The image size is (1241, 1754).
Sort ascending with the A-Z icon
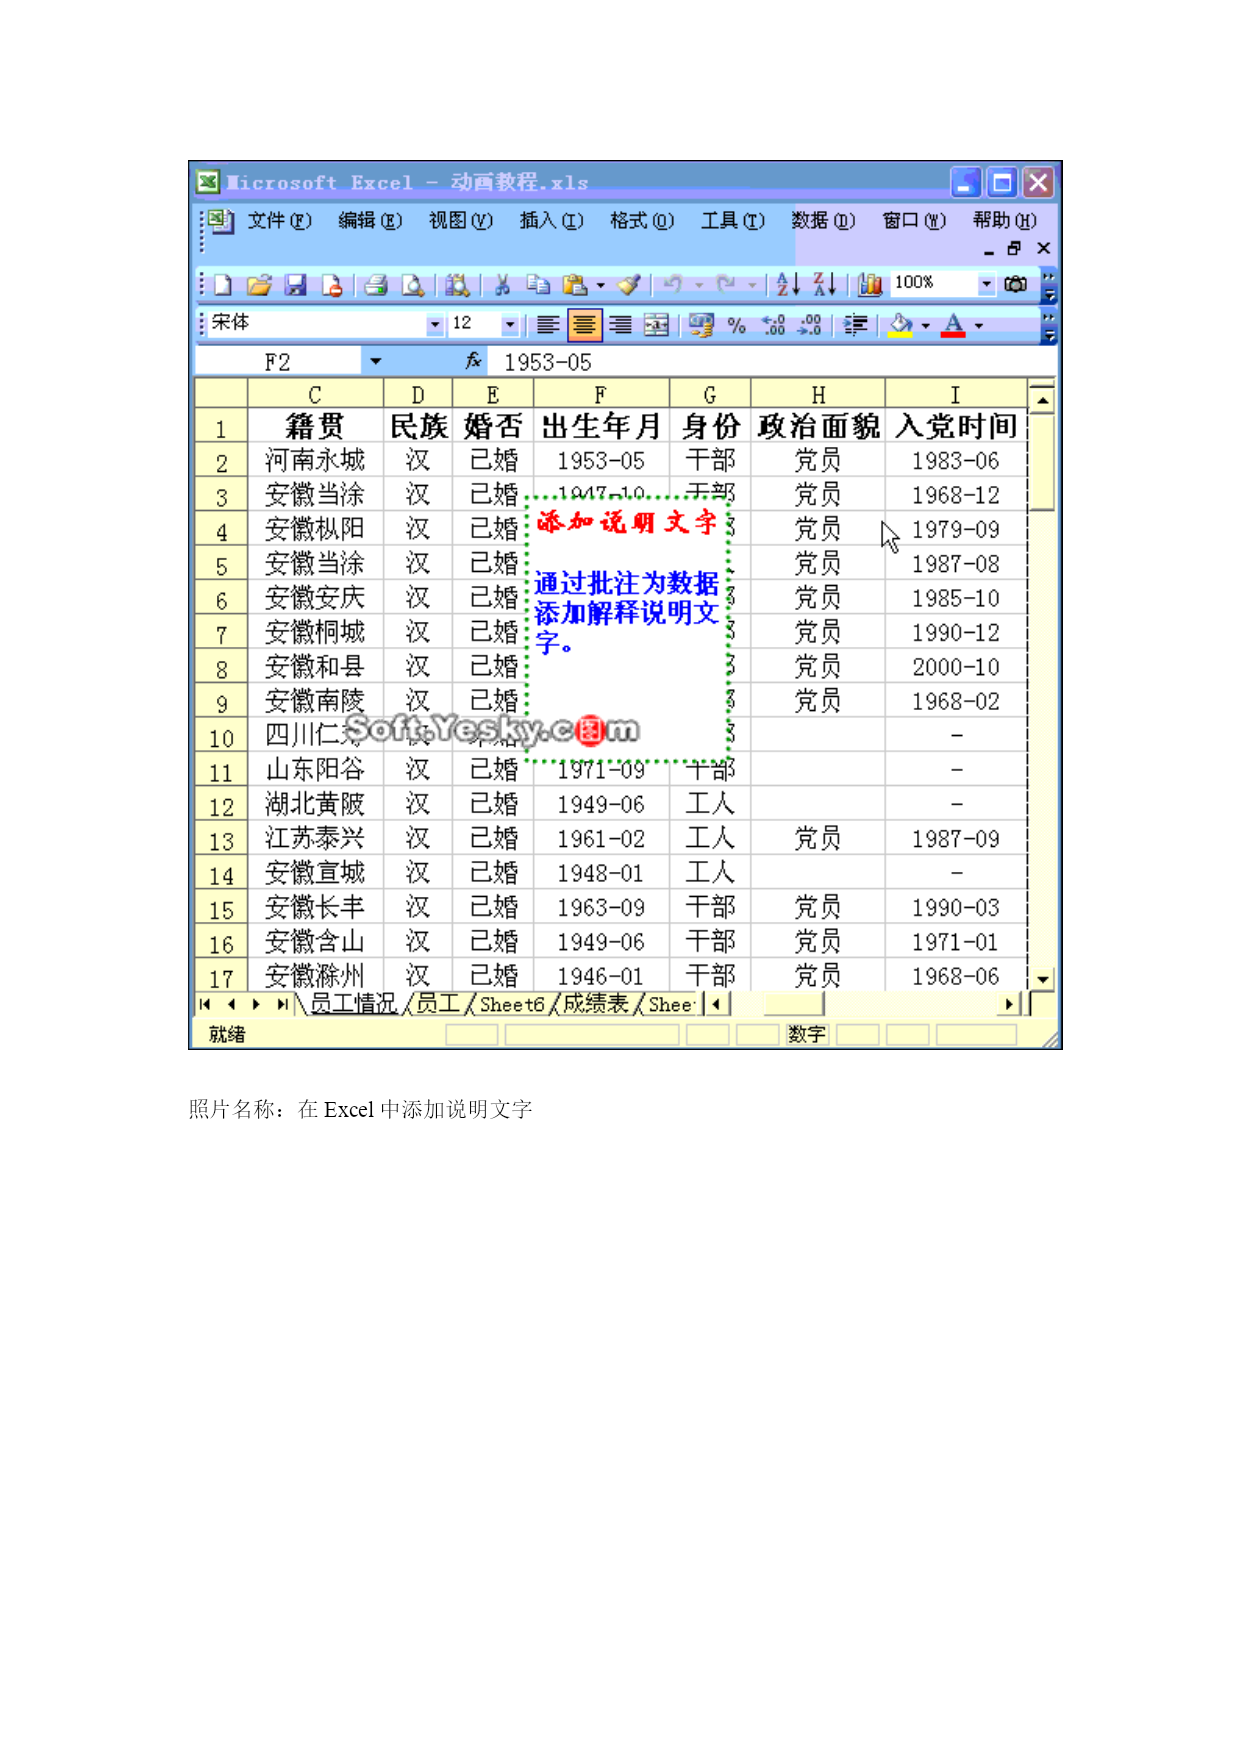(788, 285)
